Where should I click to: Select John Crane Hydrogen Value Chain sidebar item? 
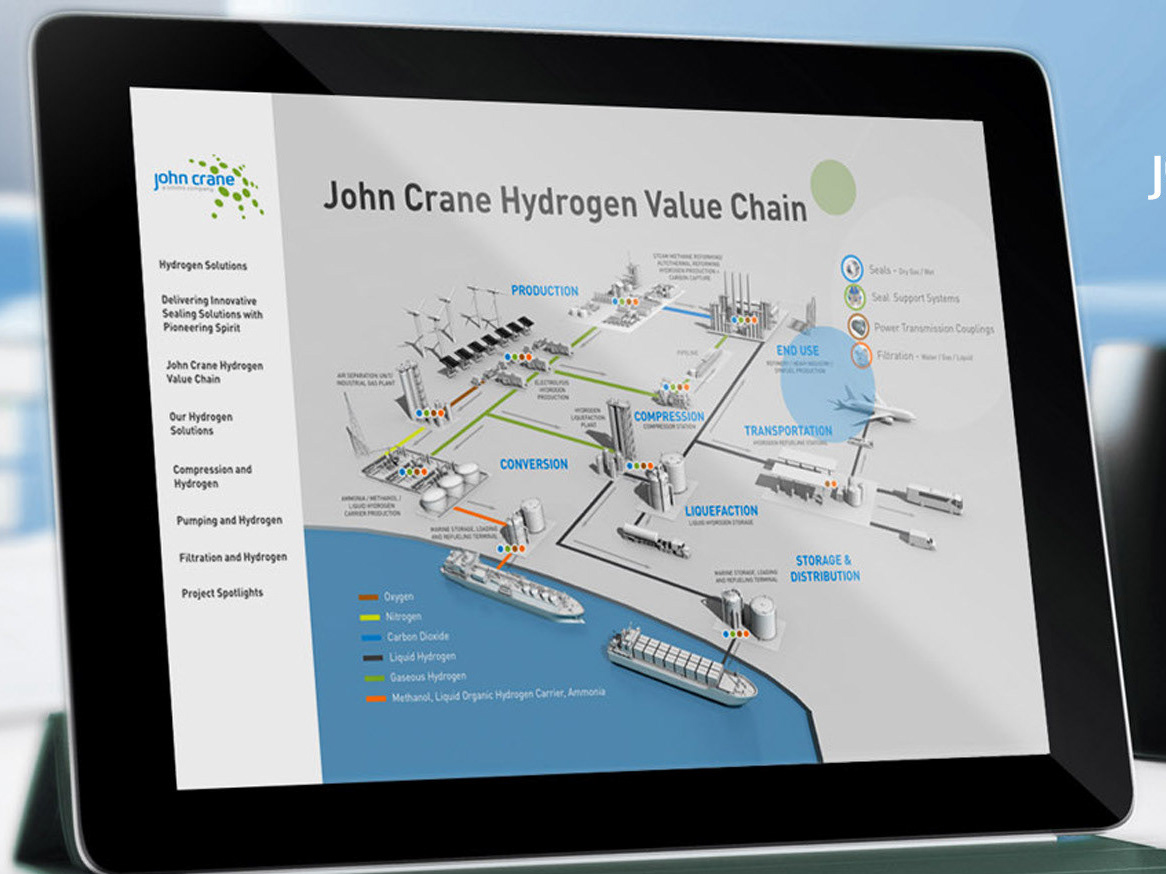point(213,372)
